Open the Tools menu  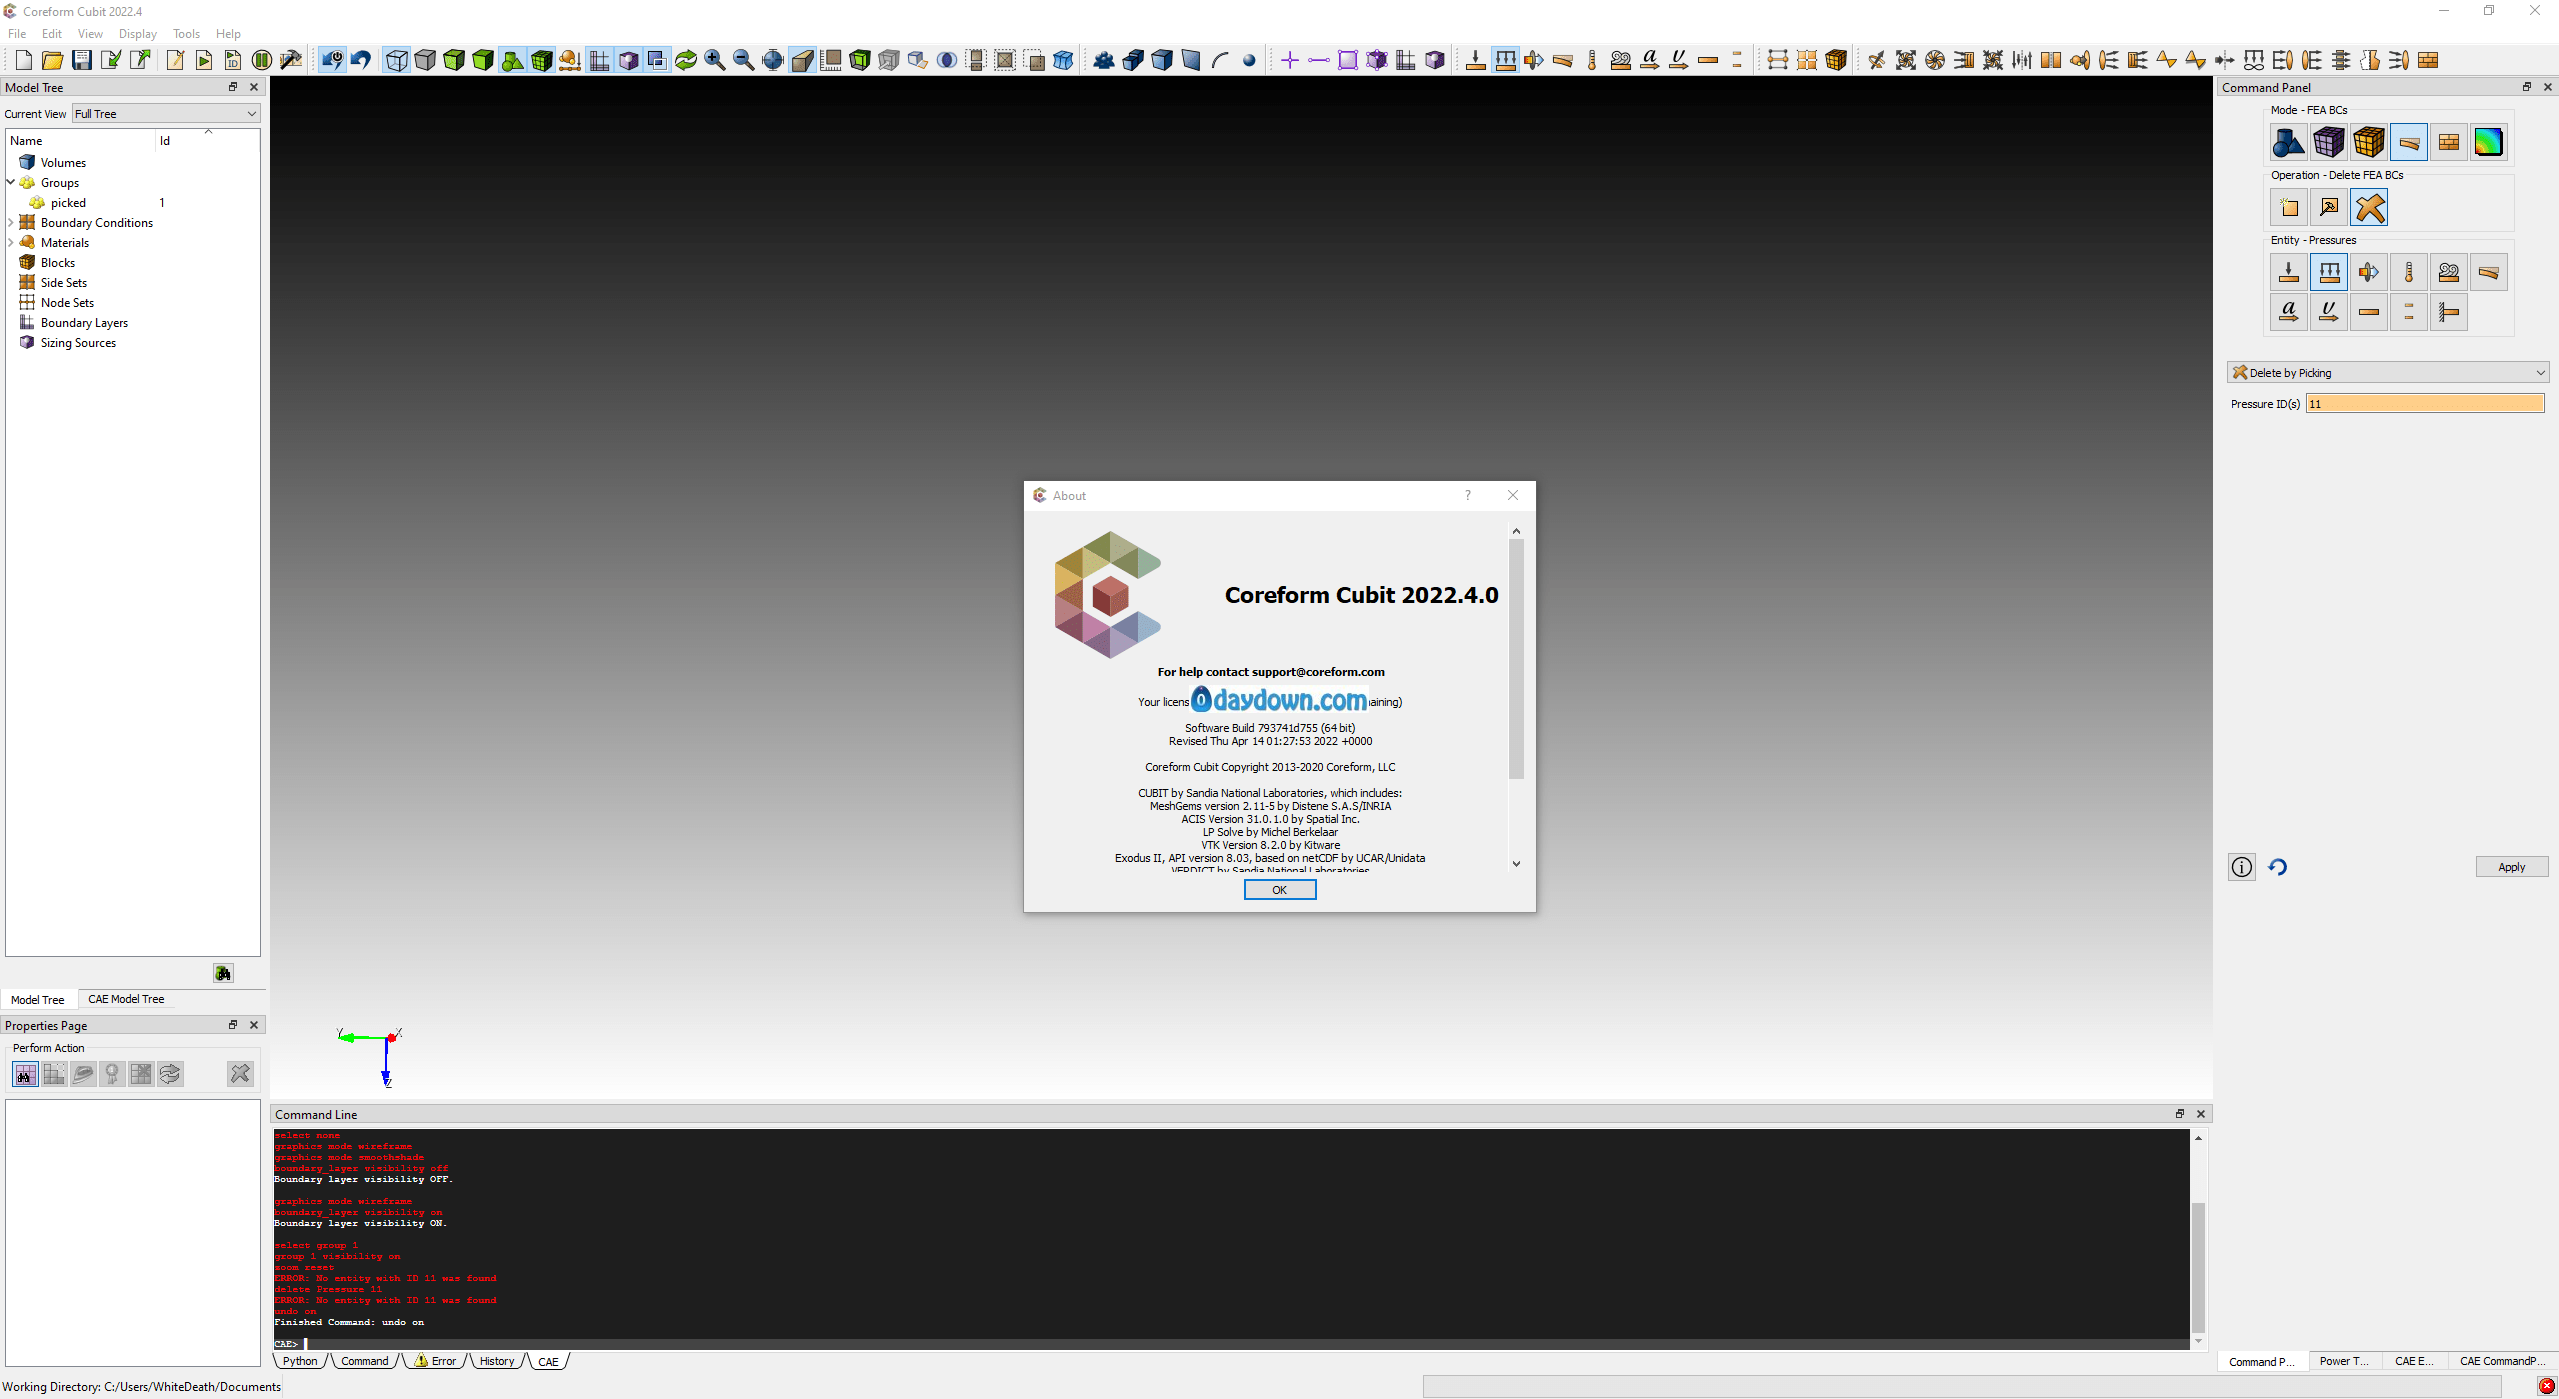(186, 34)
